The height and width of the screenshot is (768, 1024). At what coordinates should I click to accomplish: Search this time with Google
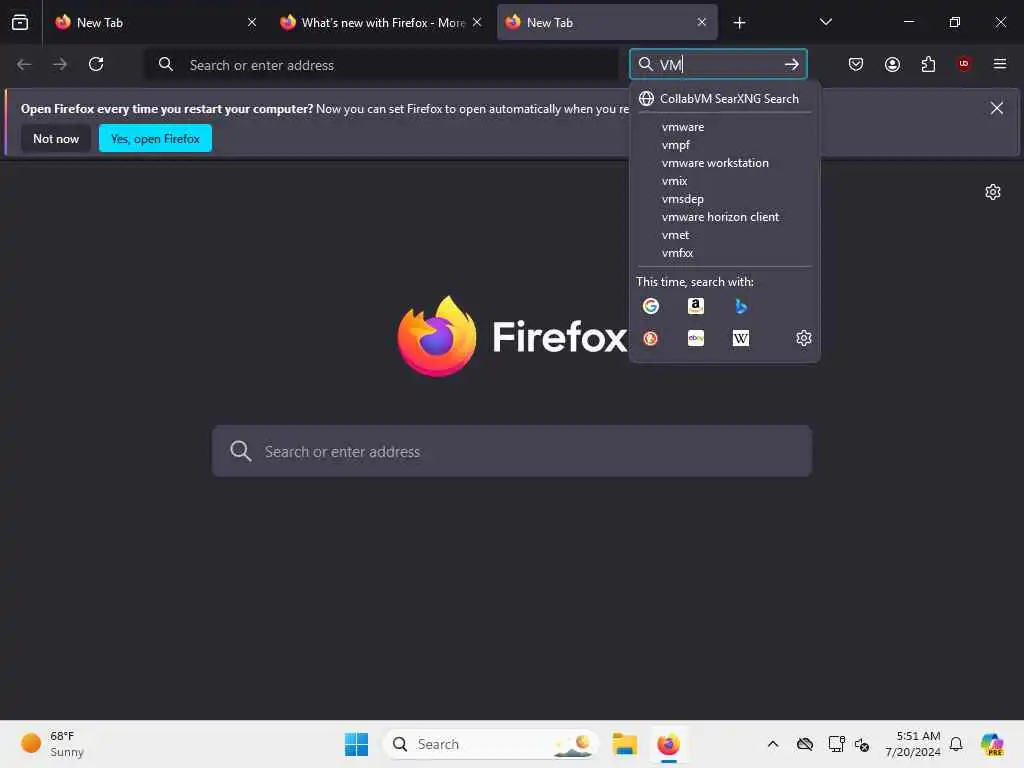point(650,306)
